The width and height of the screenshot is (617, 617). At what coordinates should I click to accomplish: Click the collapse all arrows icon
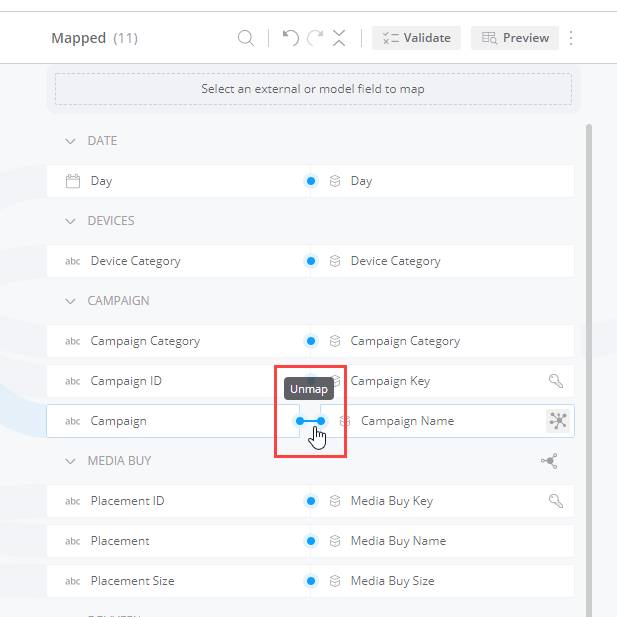click(339, 38)
